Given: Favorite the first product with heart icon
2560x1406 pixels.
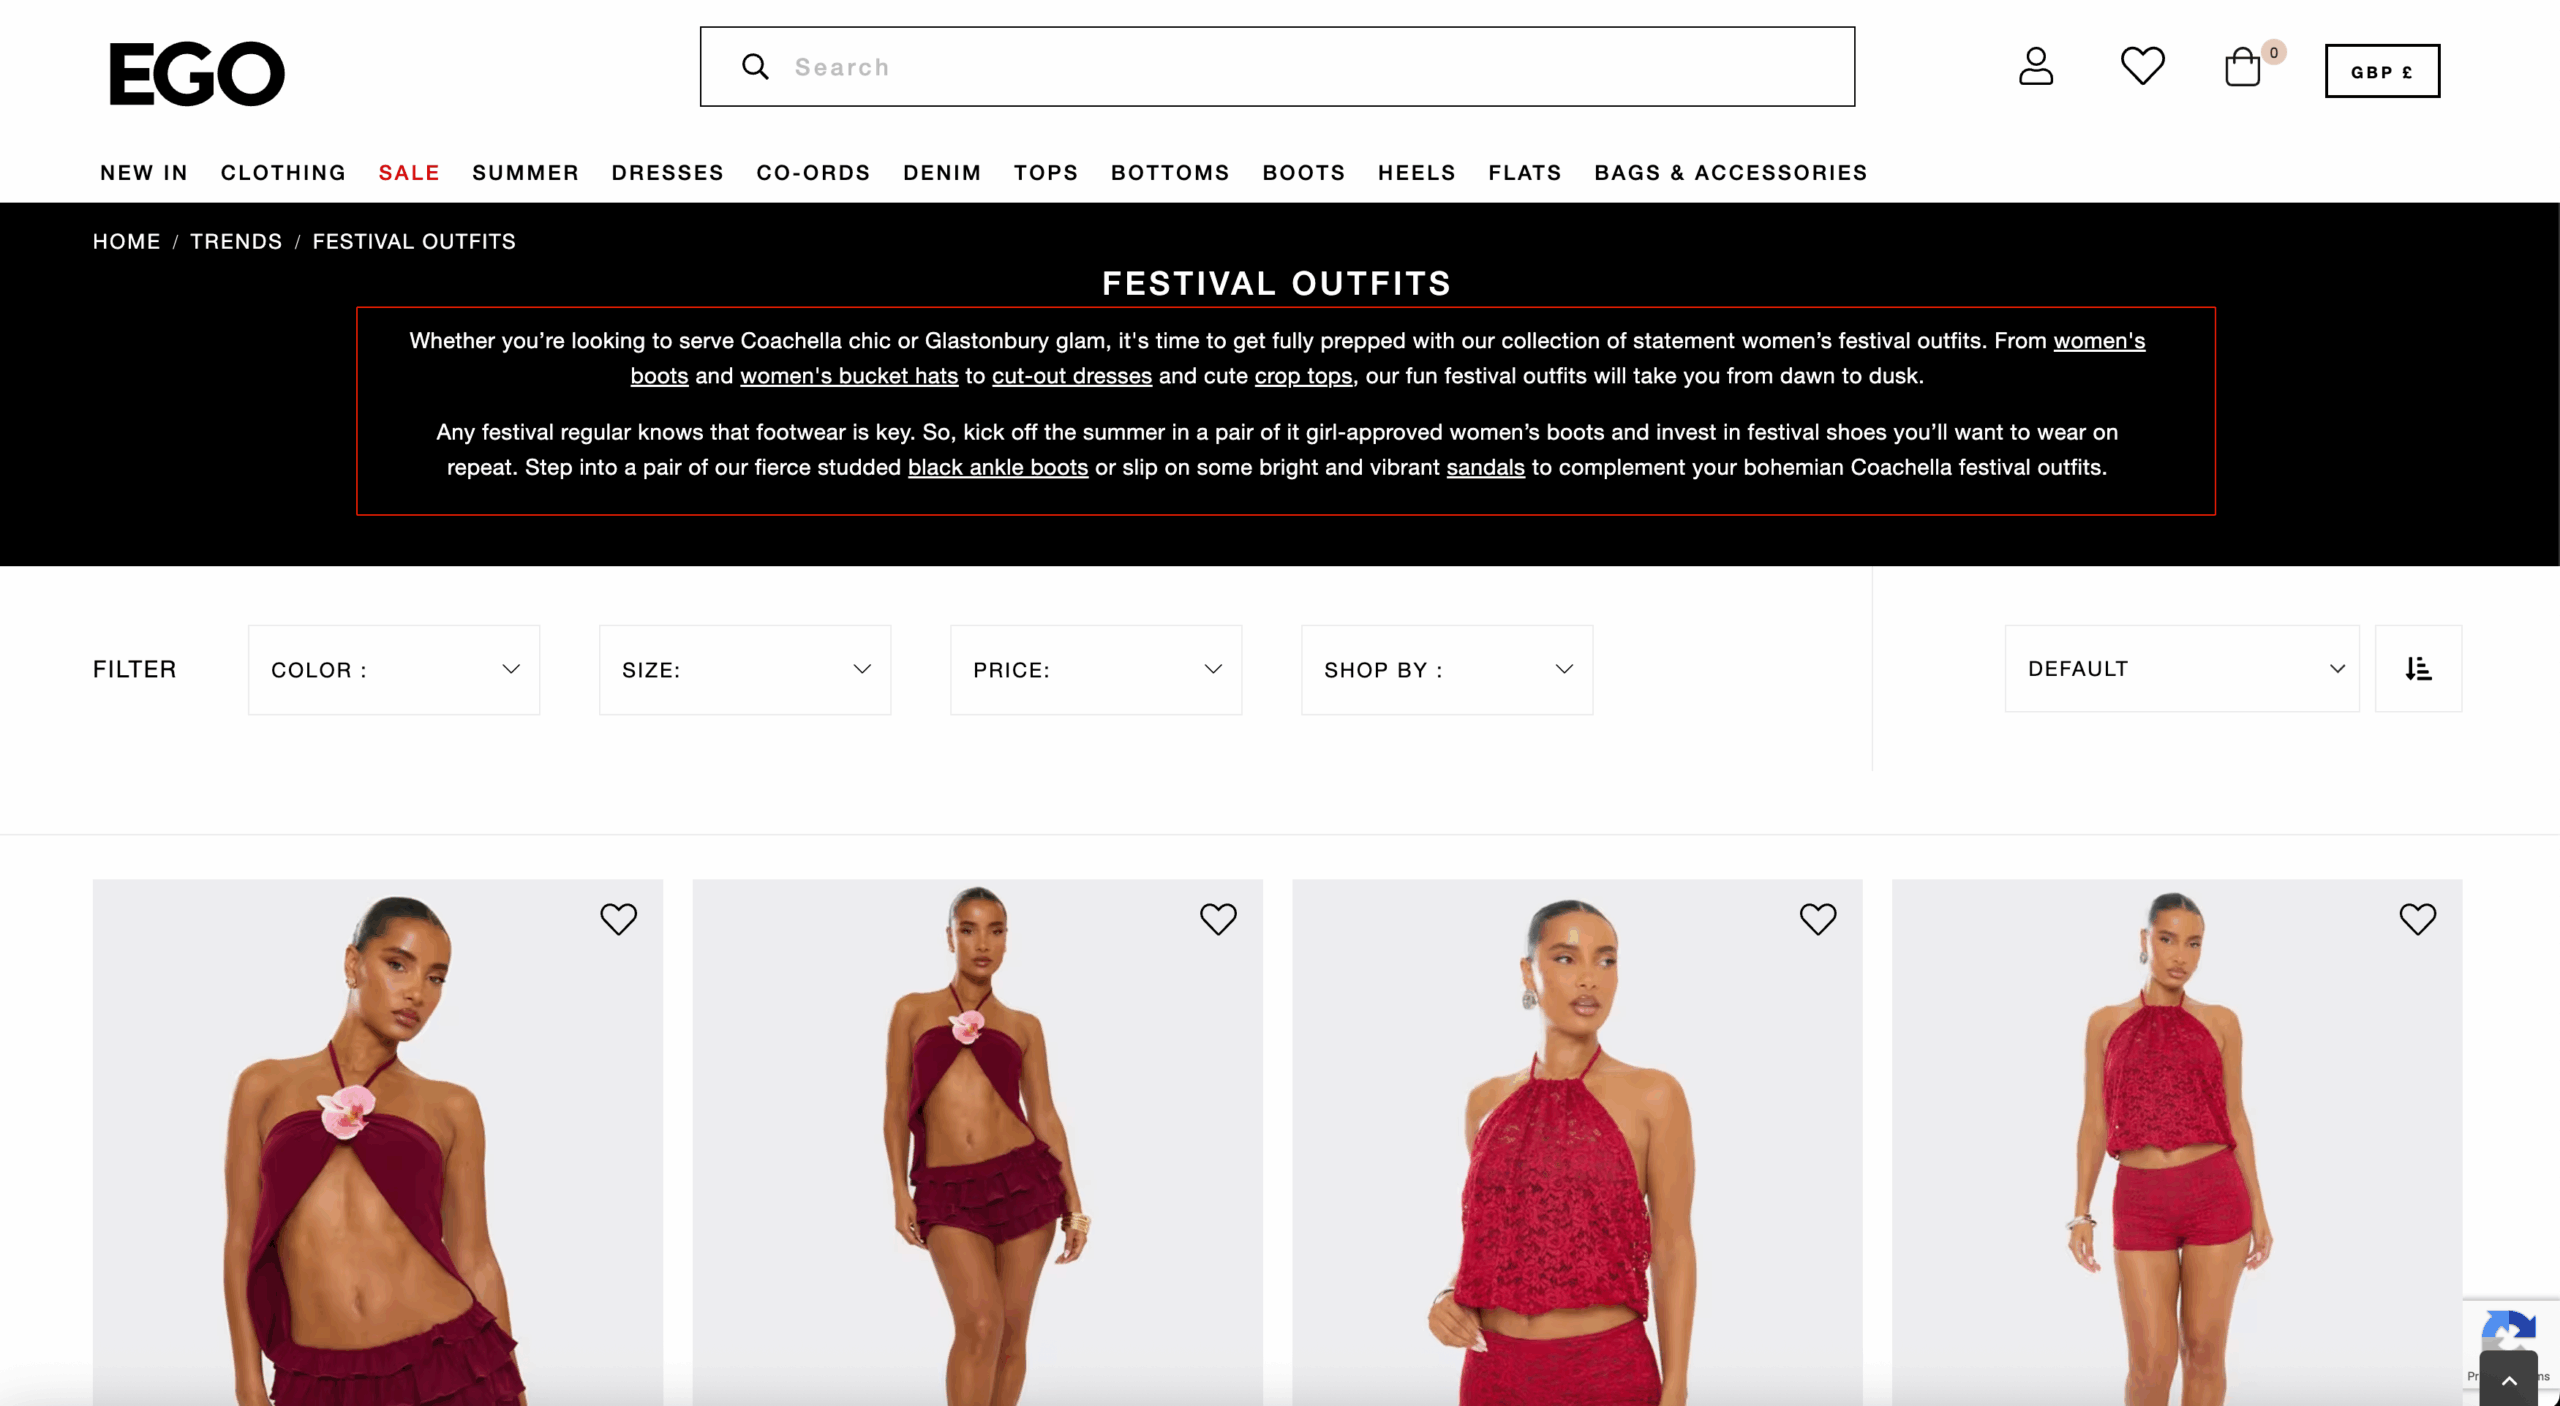Looking at the screenshot, I should [618, 919].
